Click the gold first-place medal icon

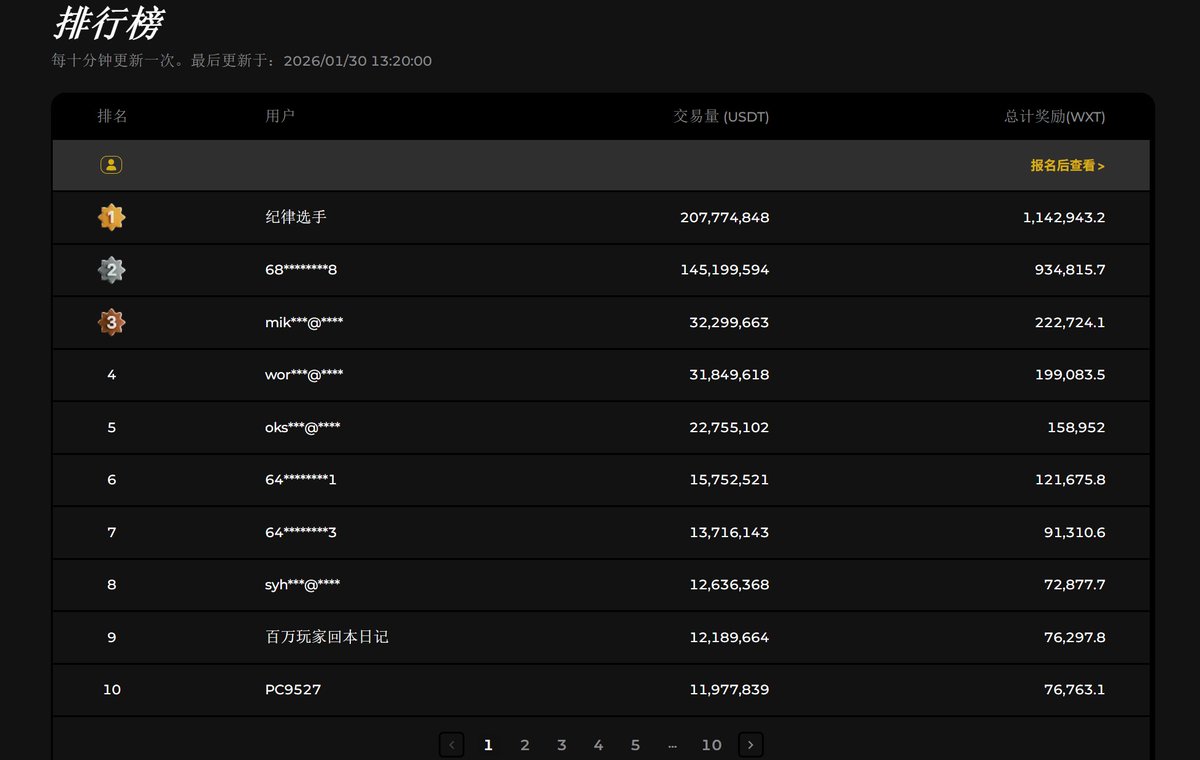coord(111,217)
